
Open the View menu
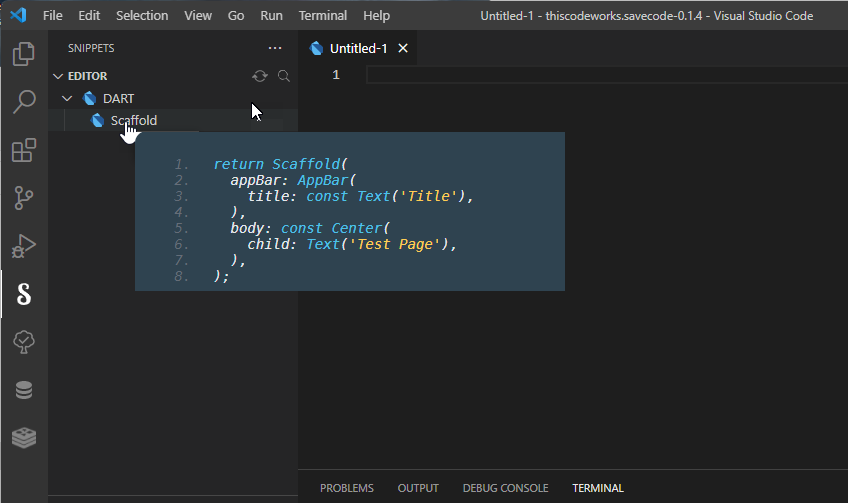pyautogui.click(x=198, y=16)
